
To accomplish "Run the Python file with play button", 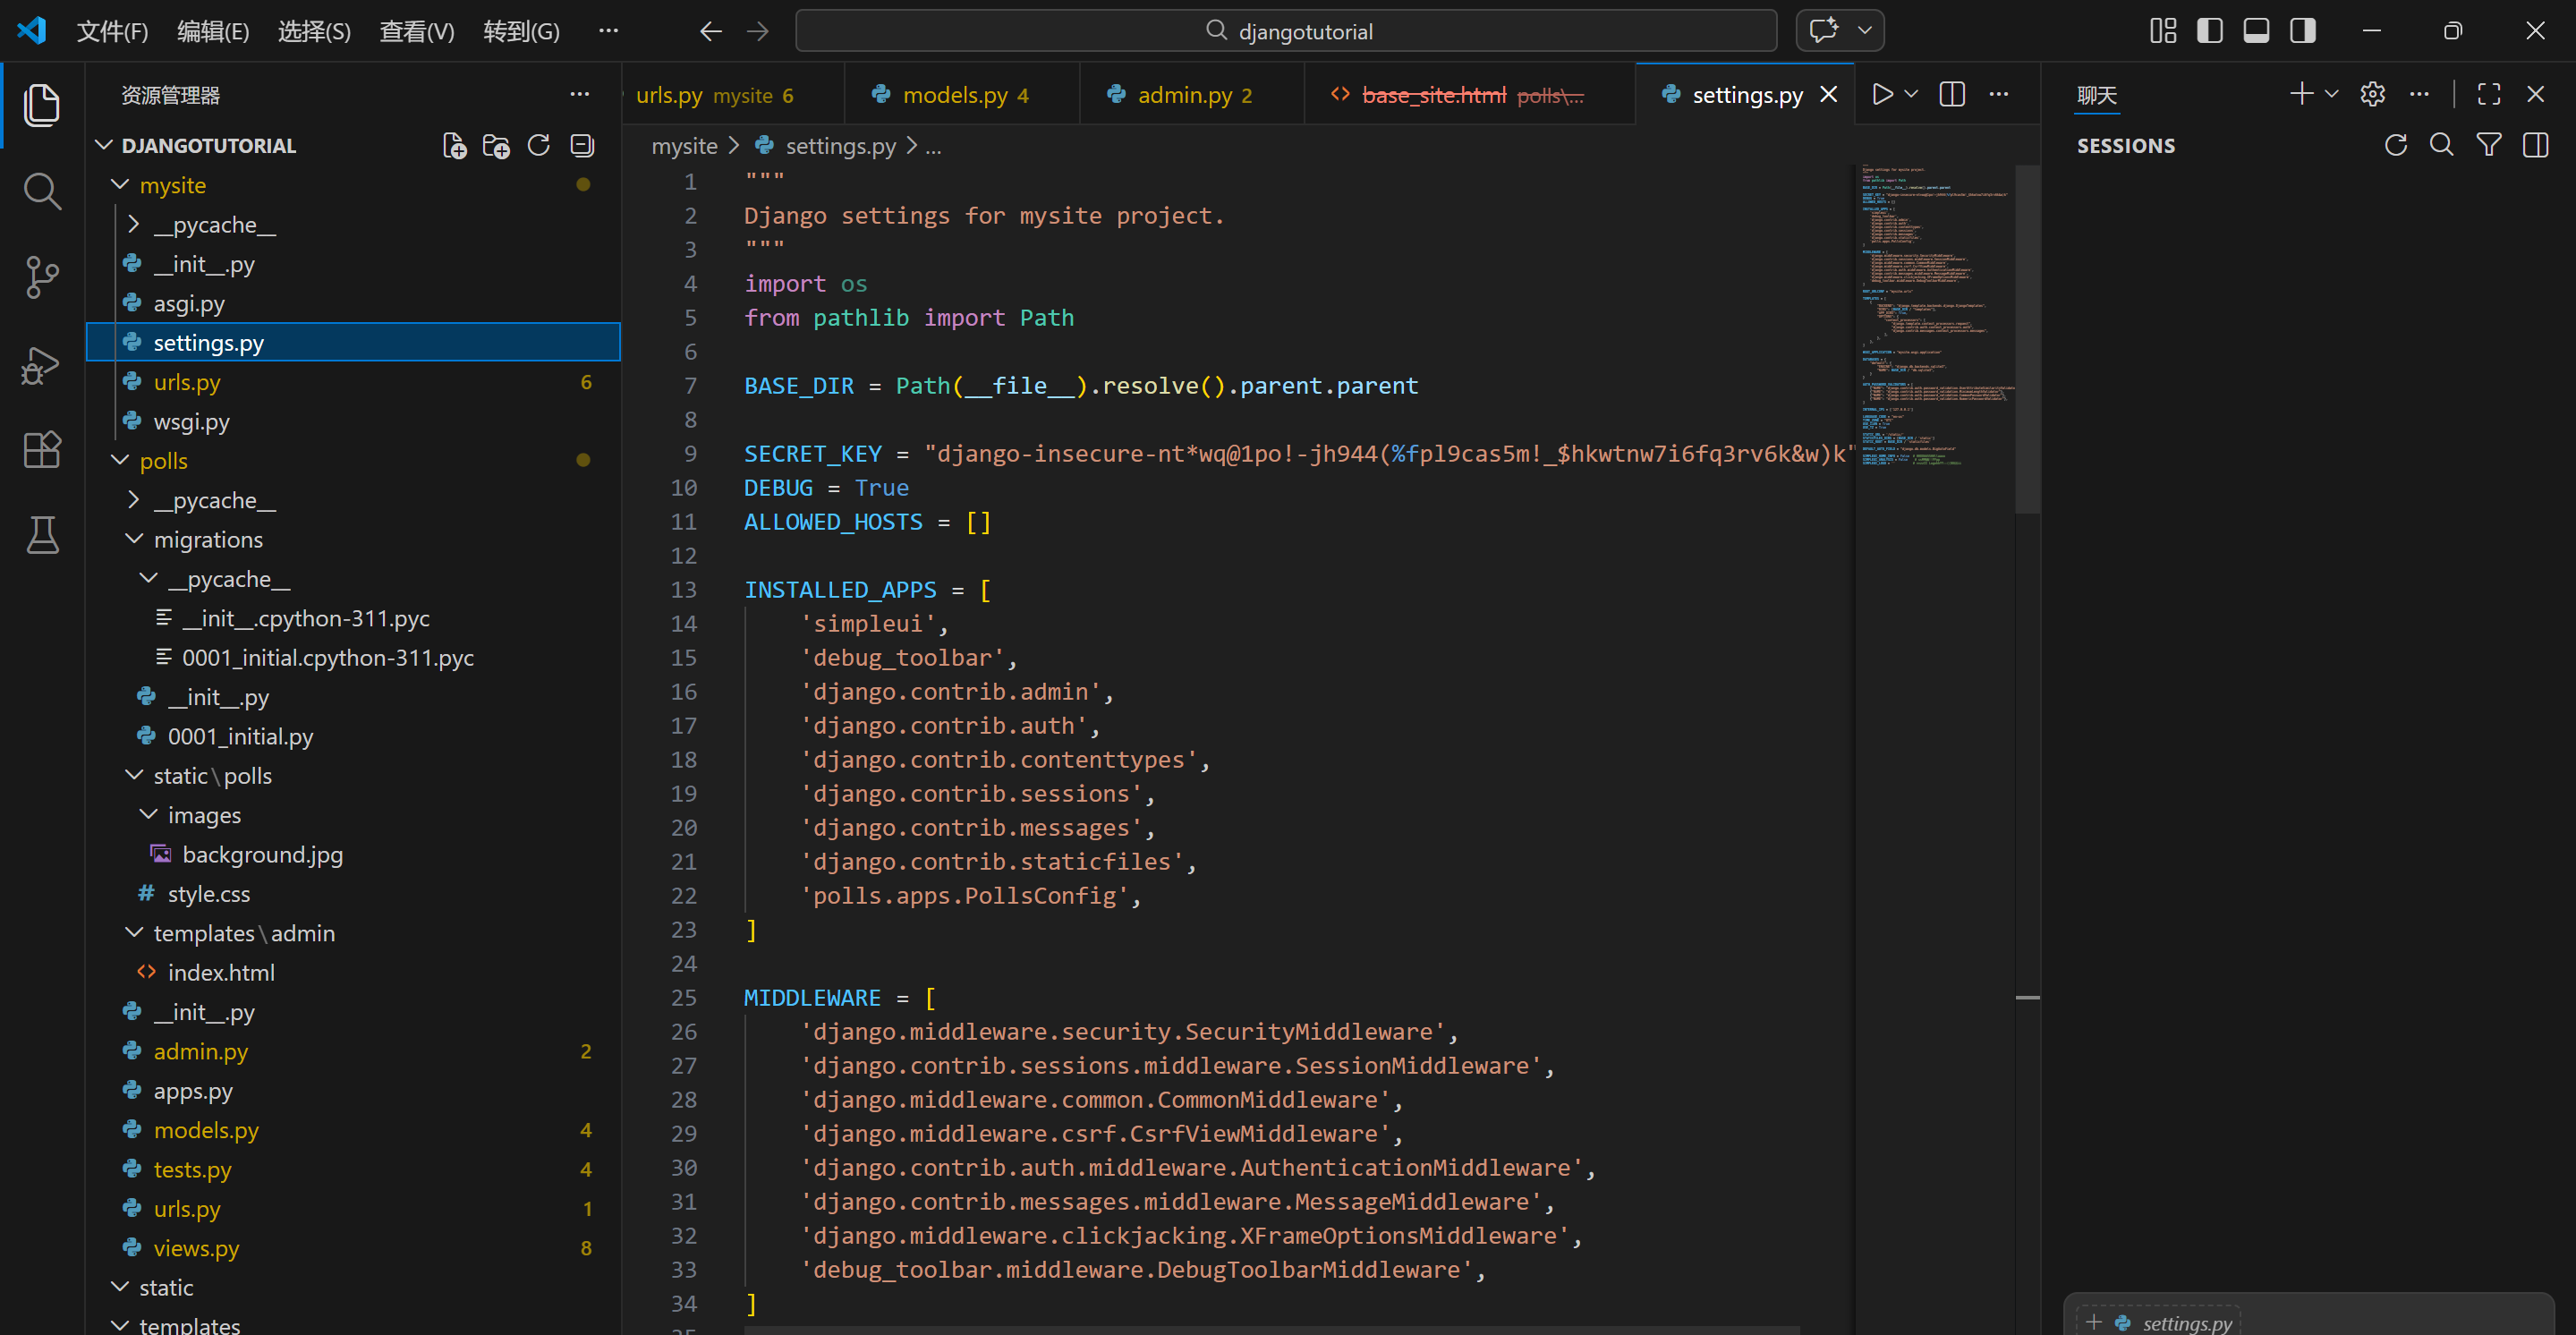I will 1882,94.
